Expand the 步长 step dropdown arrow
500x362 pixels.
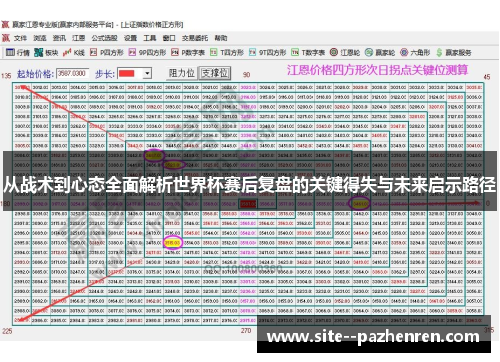147,73
